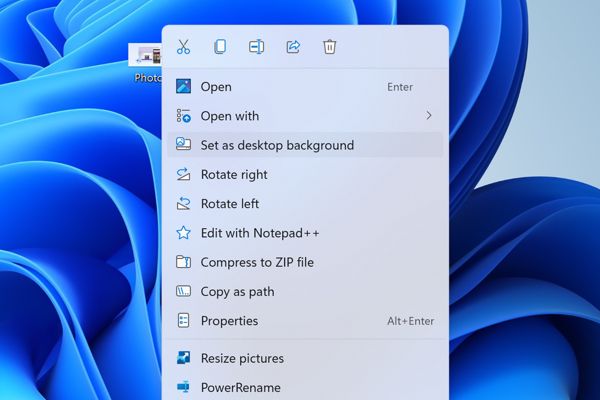Click the Rotate left icon
This screenshot has width=600, height=400.
point(183,203)
